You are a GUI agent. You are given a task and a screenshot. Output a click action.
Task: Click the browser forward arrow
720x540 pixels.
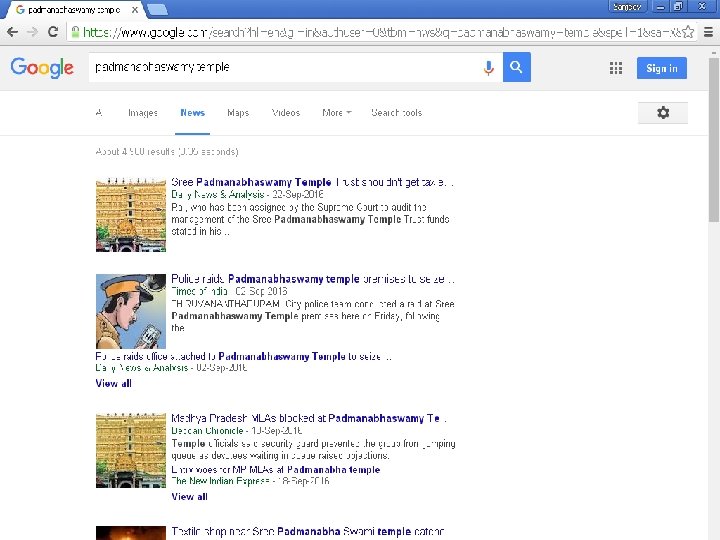32,32
